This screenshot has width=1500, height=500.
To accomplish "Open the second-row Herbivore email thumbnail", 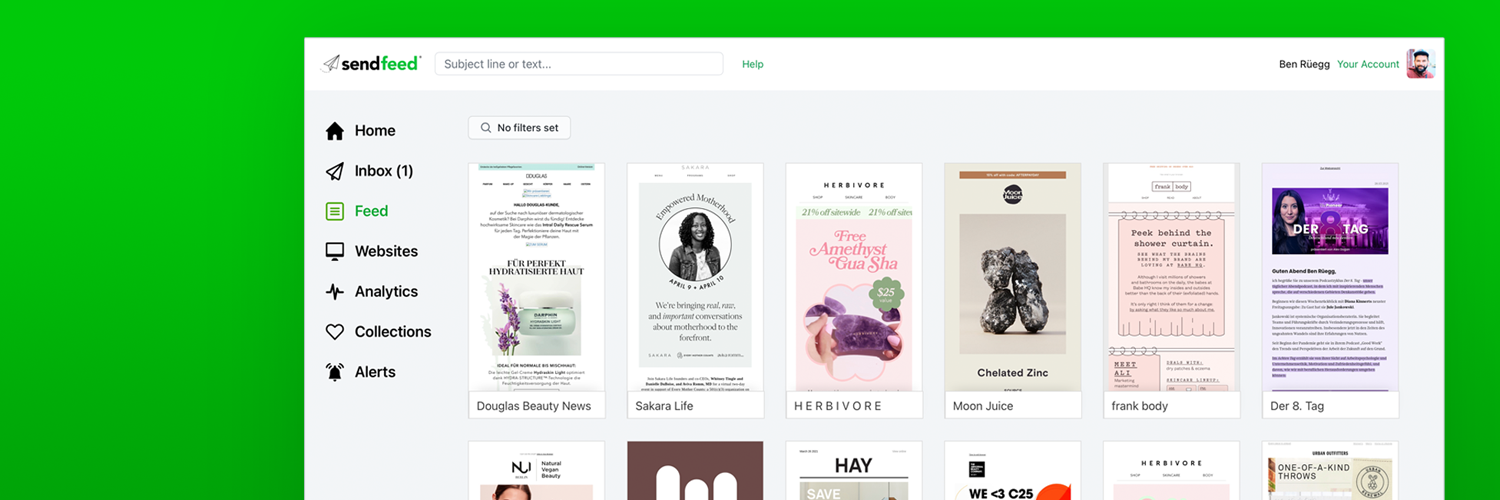I will tap(1172, 471).
